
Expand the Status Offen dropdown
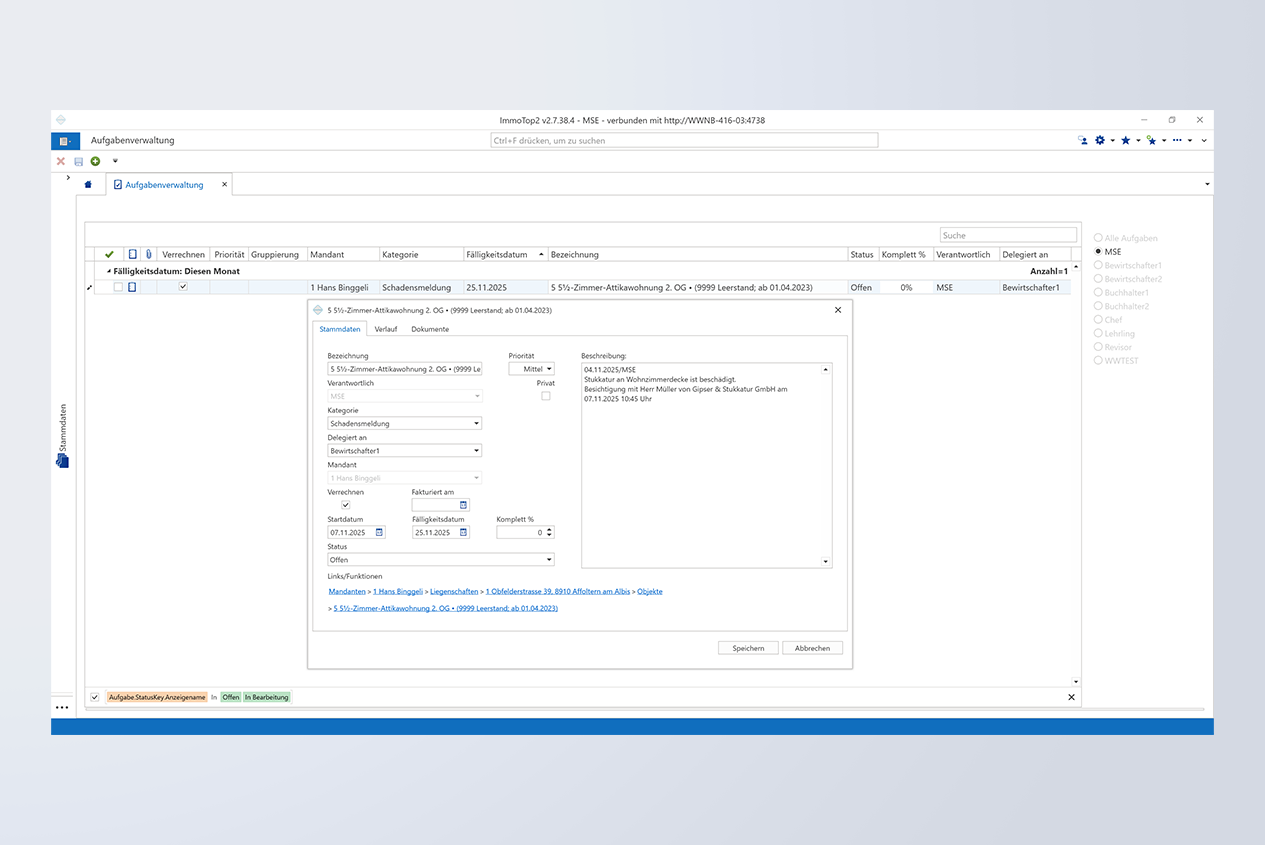click(548, 560)
